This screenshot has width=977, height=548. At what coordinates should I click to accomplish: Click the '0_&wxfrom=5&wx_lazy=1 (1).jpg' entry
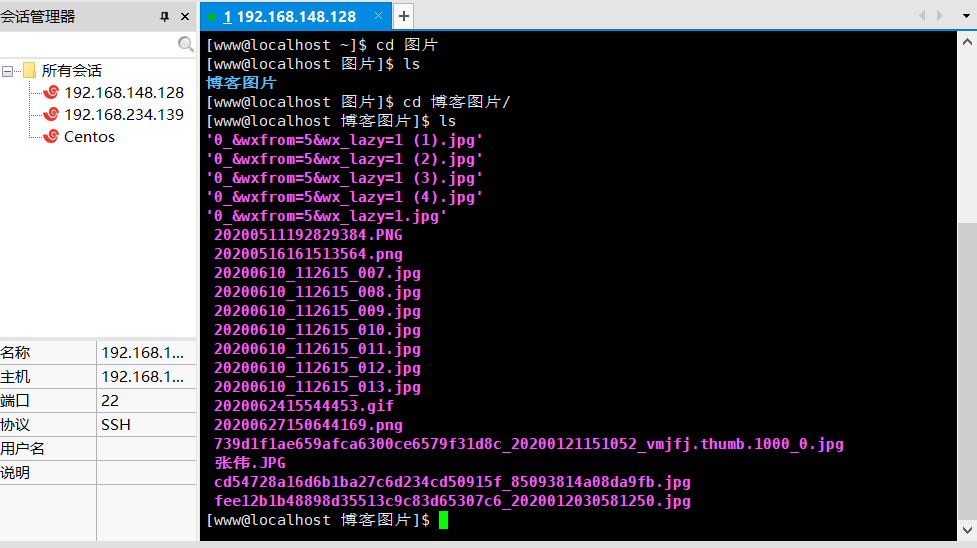(x=345, y=140)
